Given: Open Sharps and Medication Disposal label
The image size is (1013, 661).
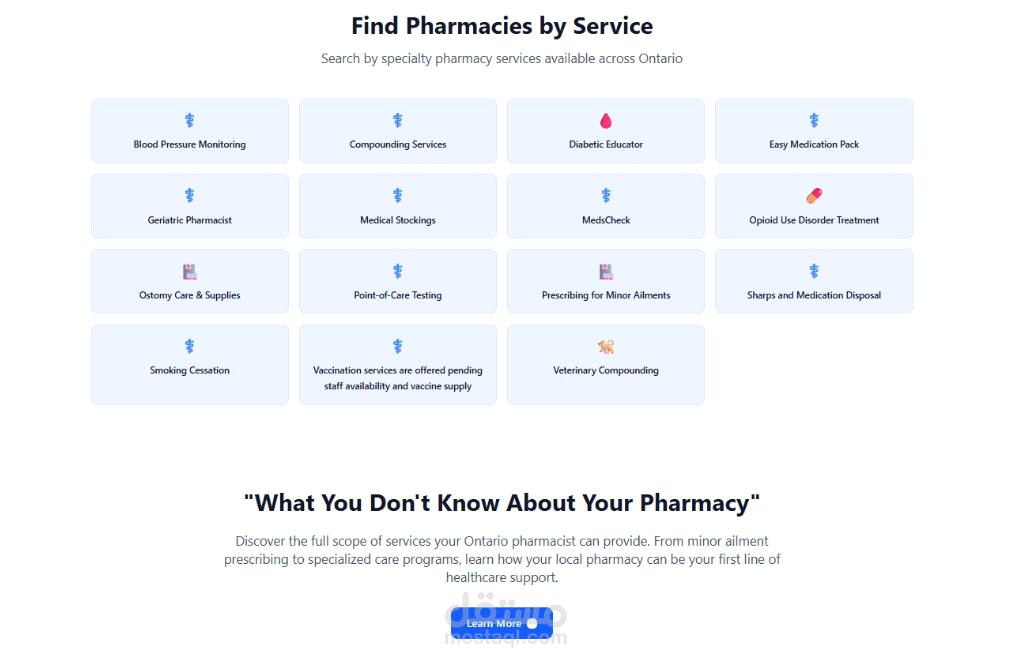Looking at the screenshot, I should pyautogui.click(x=814, y=295).
